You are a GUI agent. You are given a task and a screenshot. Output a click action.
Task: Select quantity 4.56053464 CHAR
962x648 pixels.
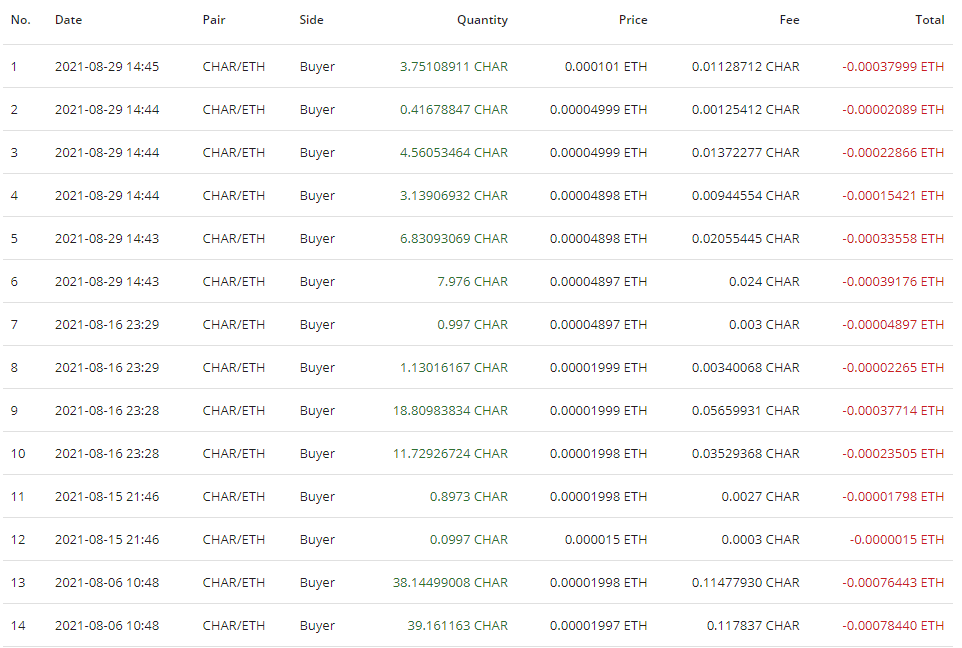[x=454, y=152]
